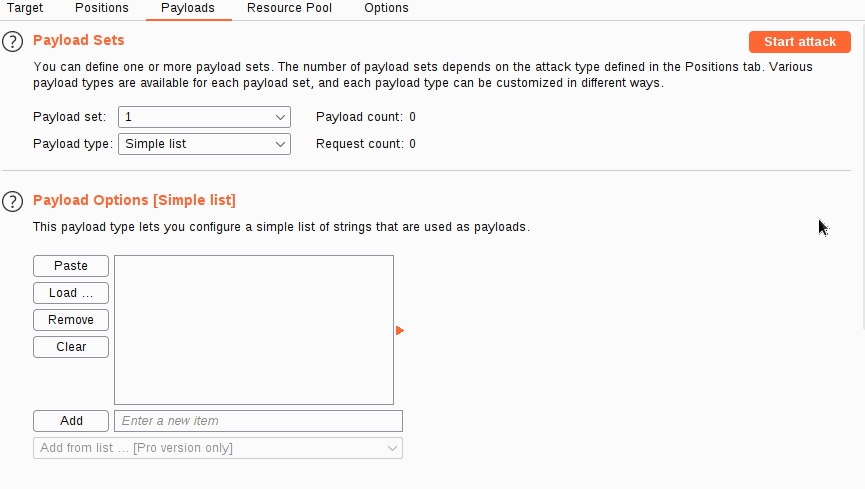Open help for Payload Sets section
This screenshot has height=489, width=865.
pyautogui.click(x=13, y=42)
